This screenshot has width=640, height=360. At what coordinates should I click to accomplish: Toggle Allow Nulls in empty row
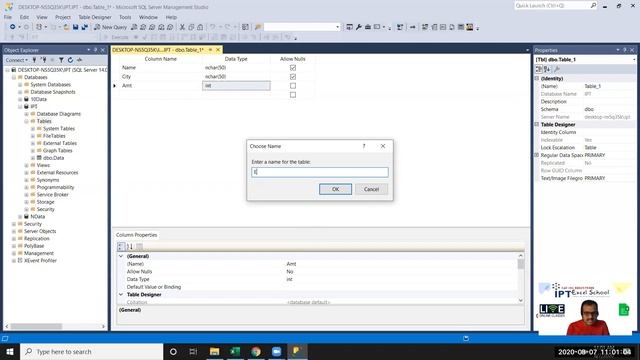293,95
